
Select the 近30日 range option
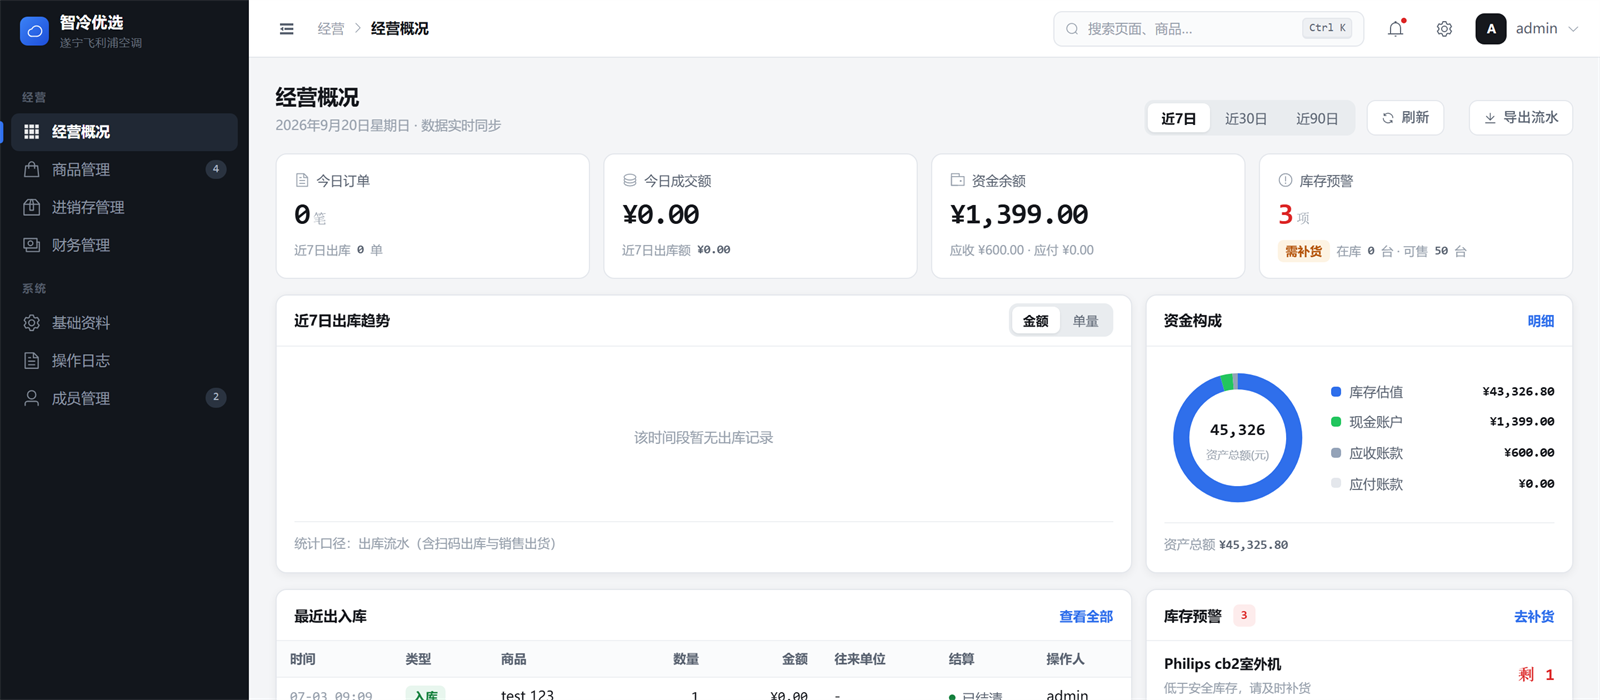point(1246,118)
